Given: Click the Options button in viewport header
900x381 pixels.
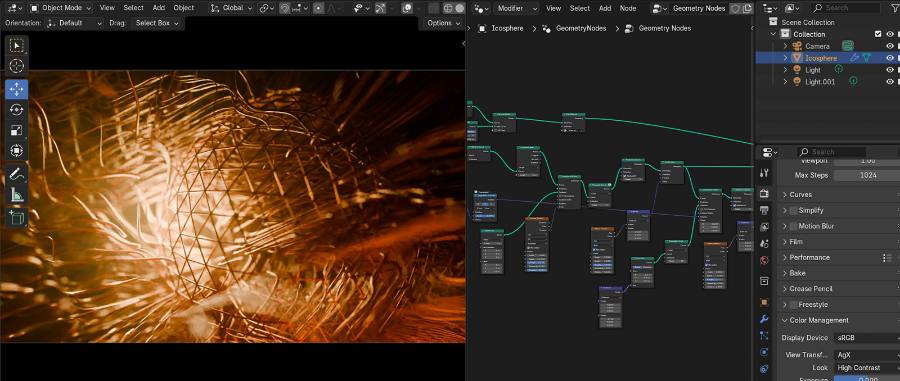Looking at the screenshot, I should pyautogui.click(x=443, y=23).
